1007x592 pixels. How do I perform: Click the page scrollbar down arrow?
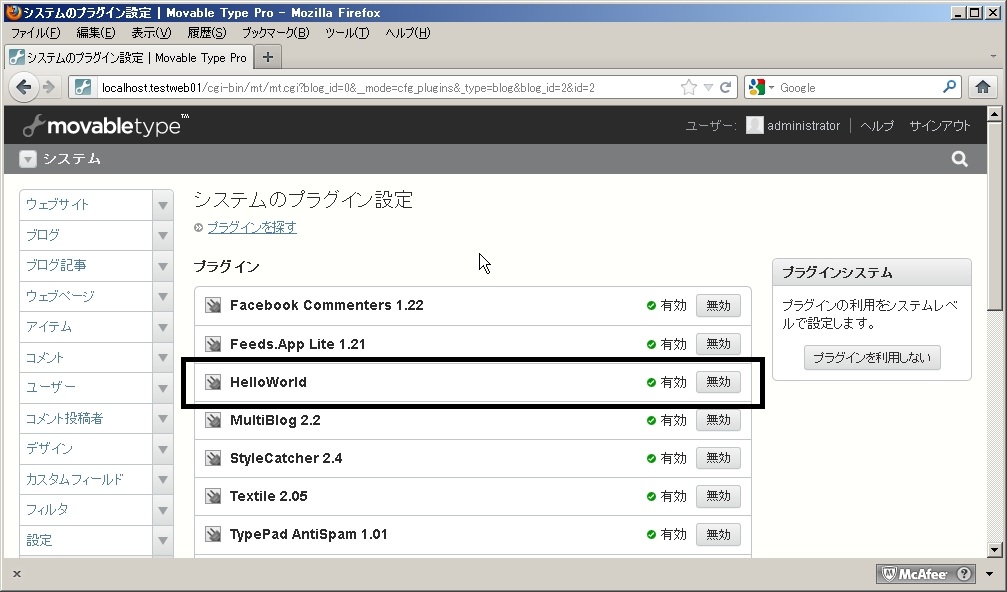point(994,550)
